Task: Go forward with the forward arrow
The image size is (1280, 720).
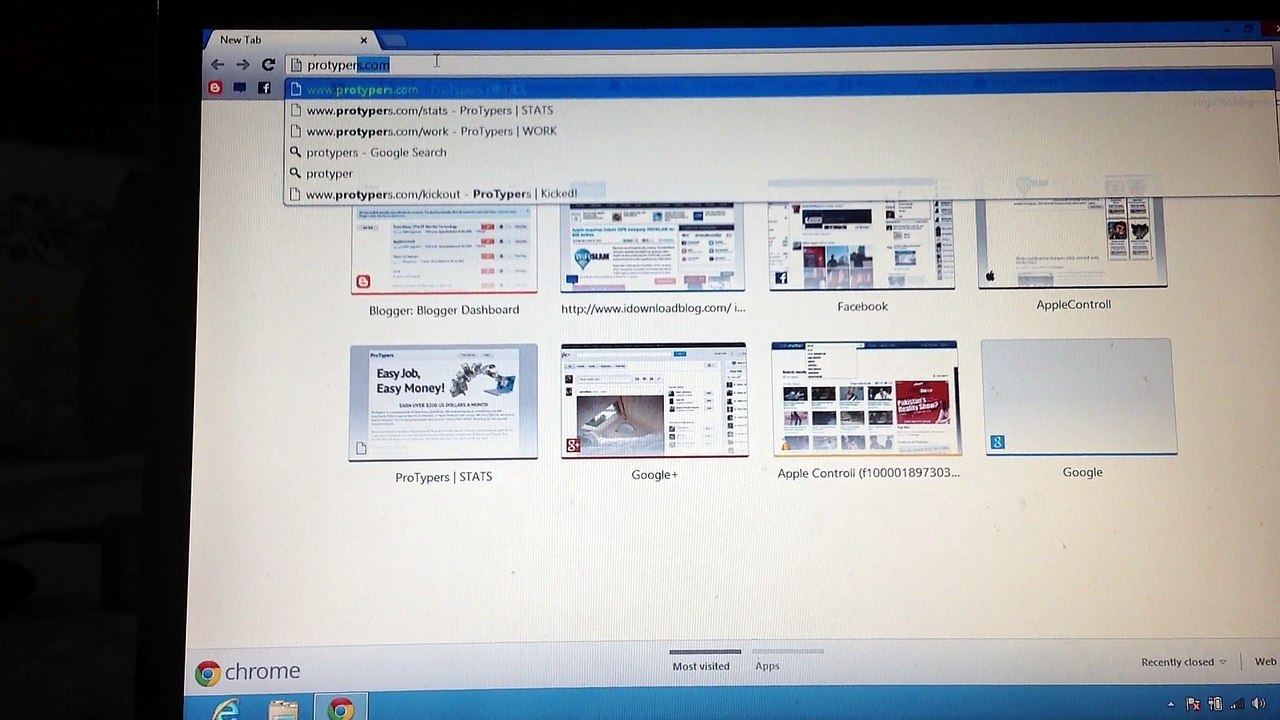Action: [243, 65]
